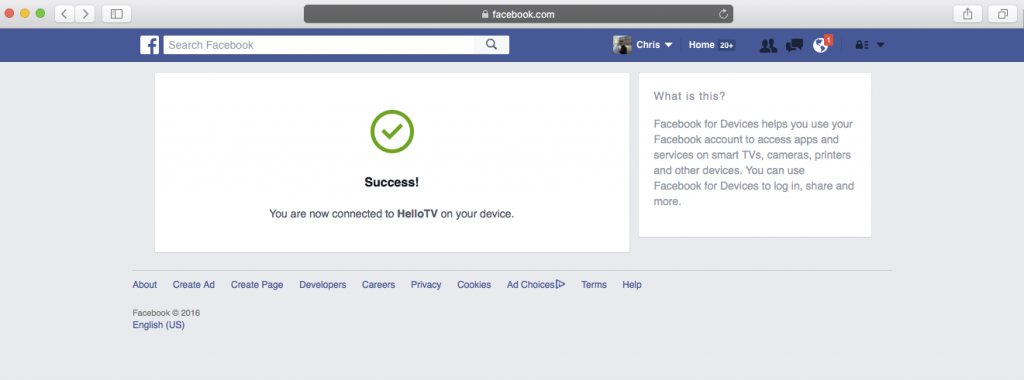
Task: Click the Facebook logo icon
Action: pyautogui.click(x=150, y=45)
